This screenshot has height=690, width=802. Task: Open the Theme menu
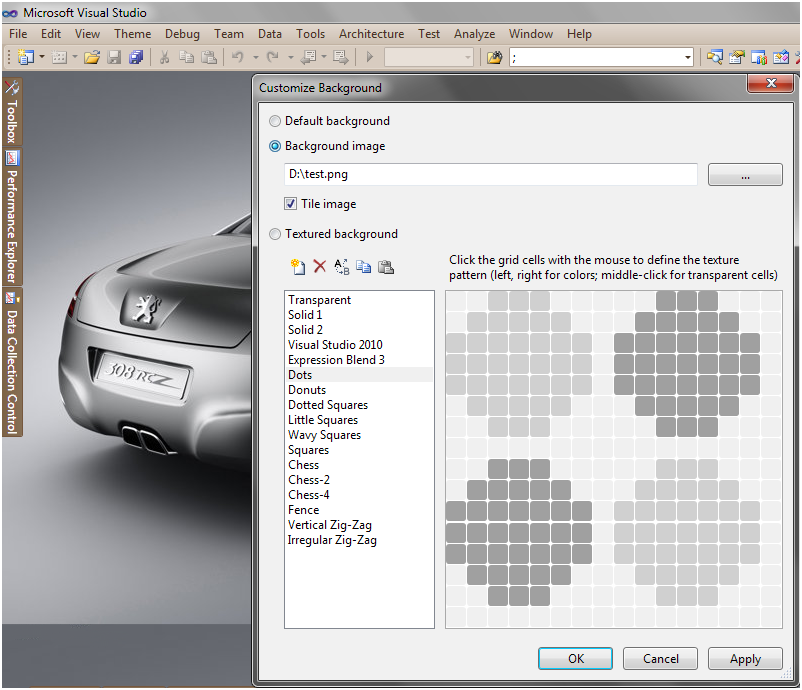132,34
